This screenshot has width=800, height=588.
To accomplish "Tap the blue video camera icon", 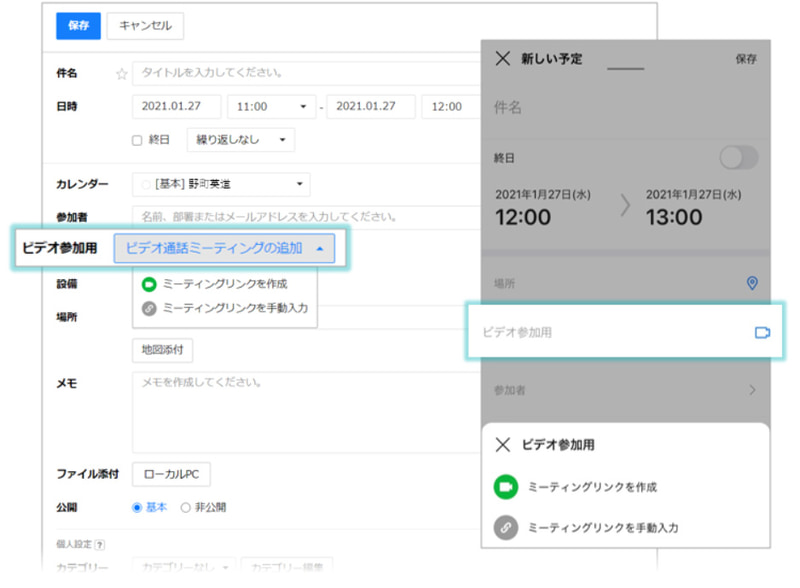I will coord(762,332).
